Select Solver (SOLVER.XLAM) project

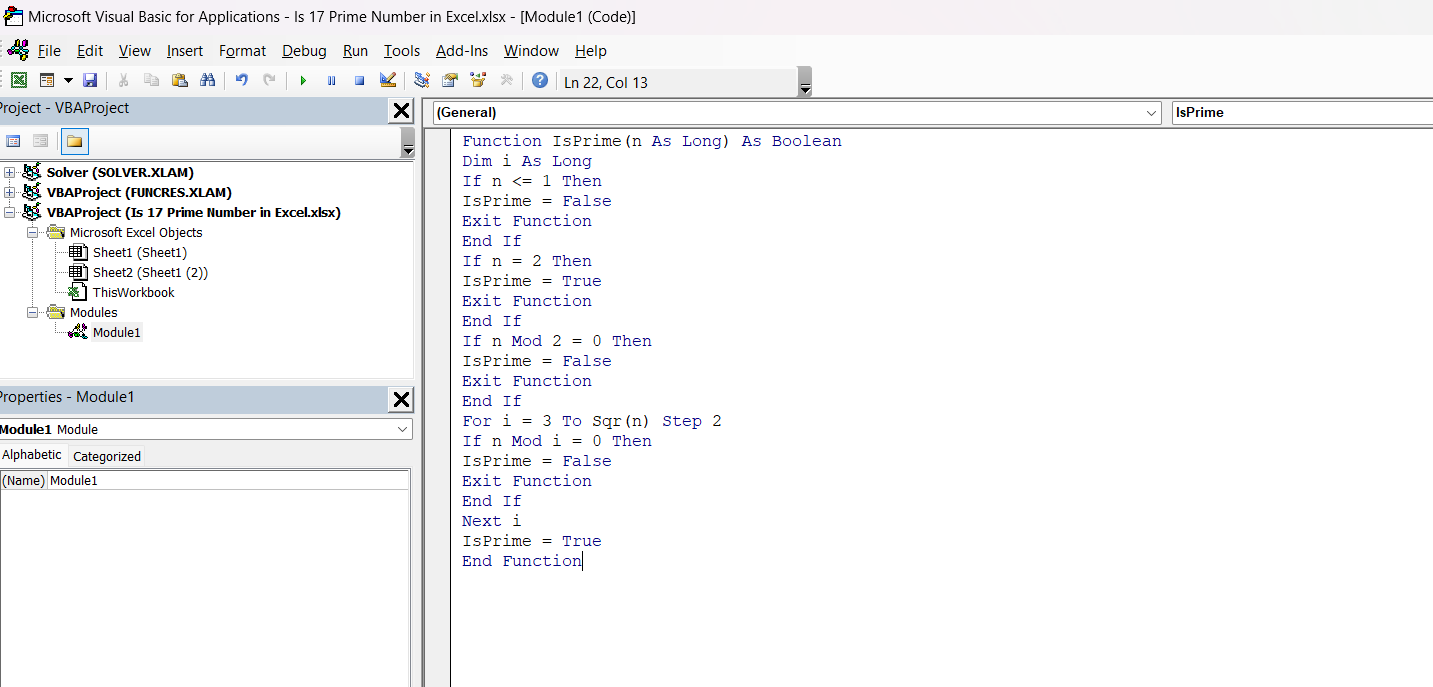(120, 172)
